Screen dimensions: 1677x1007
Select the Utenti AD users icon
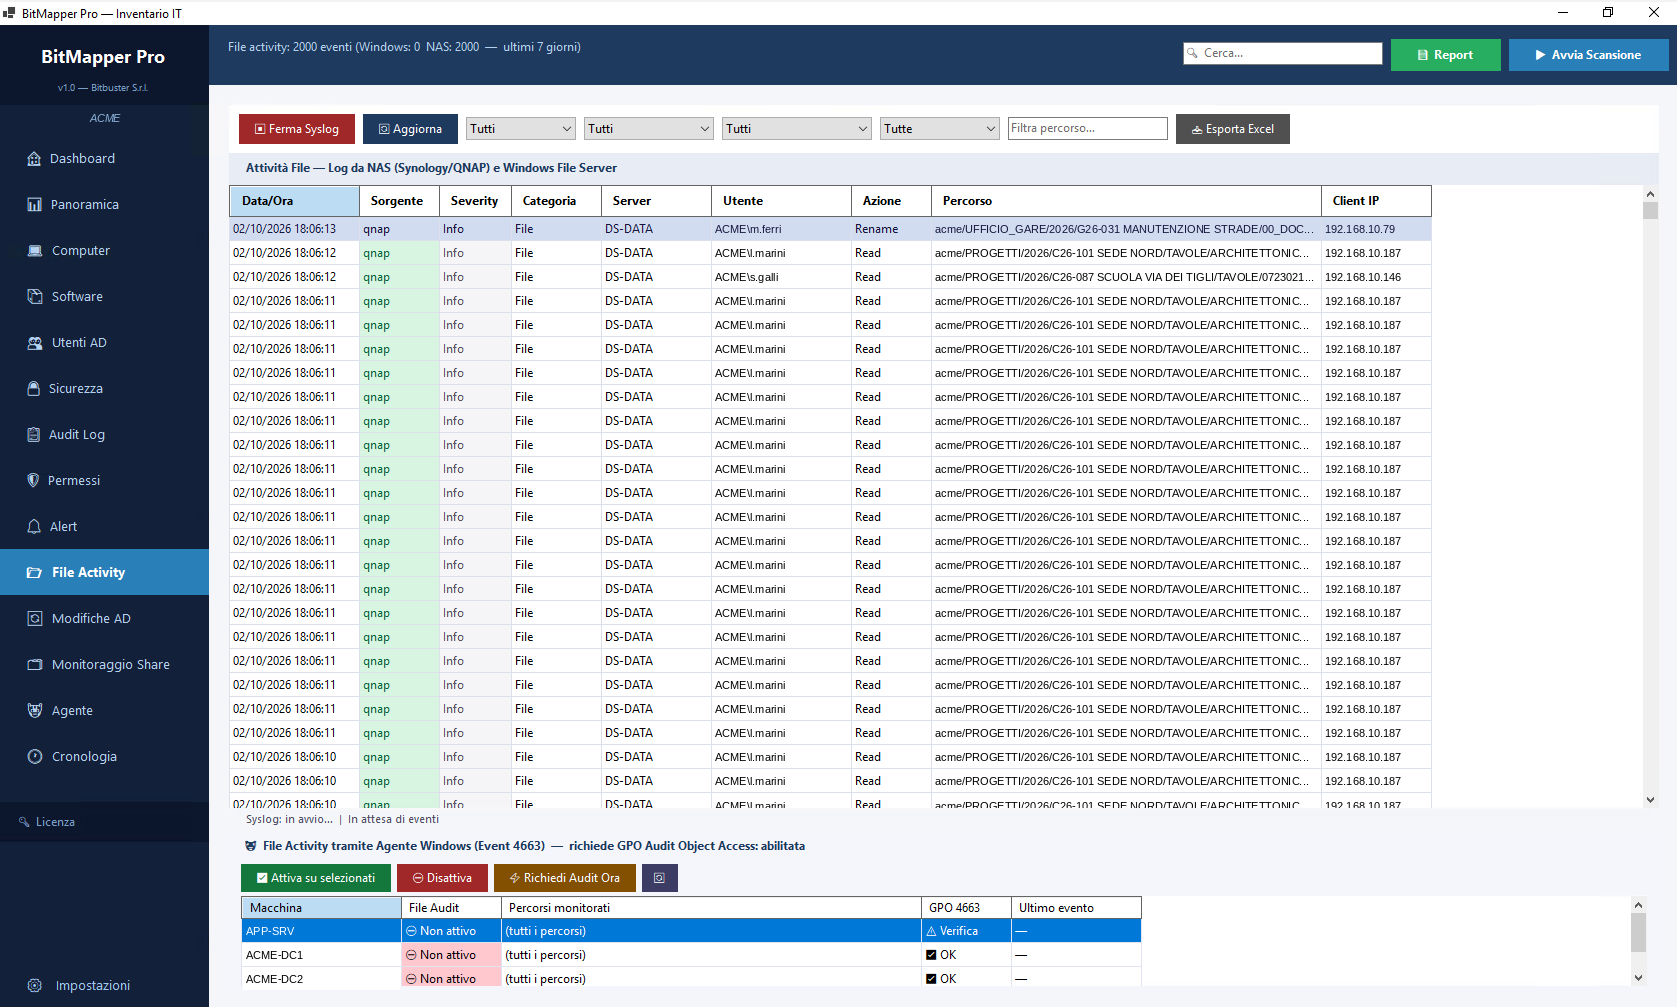click(35, 343)
